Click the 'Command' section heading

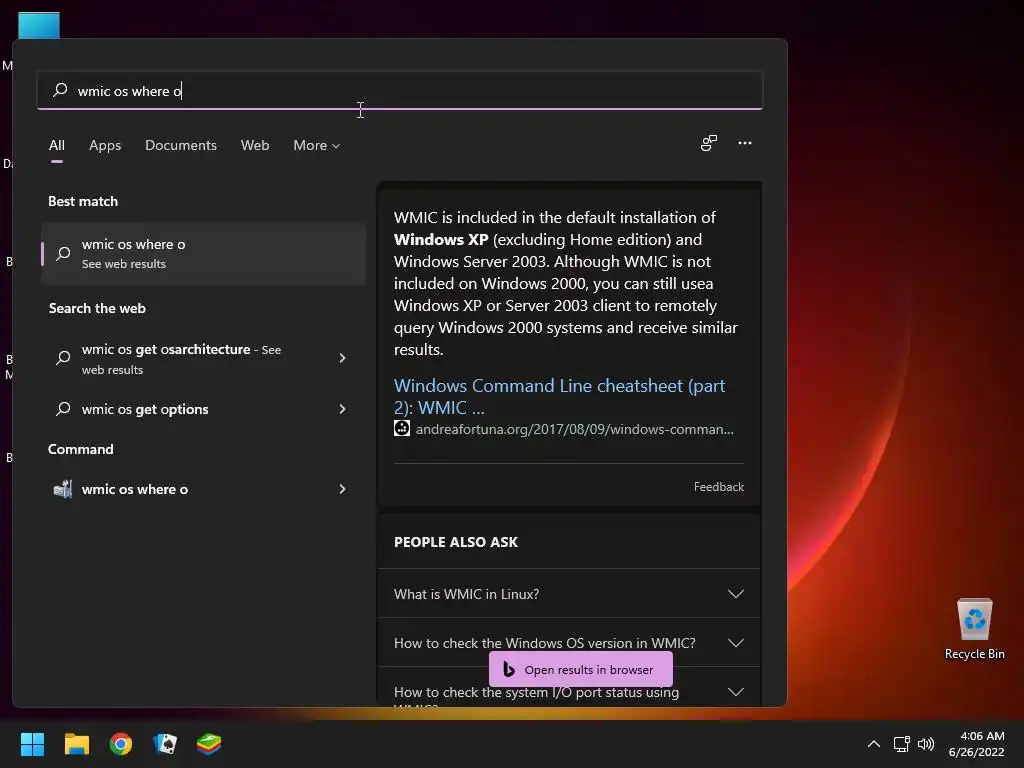coord(80,449)
